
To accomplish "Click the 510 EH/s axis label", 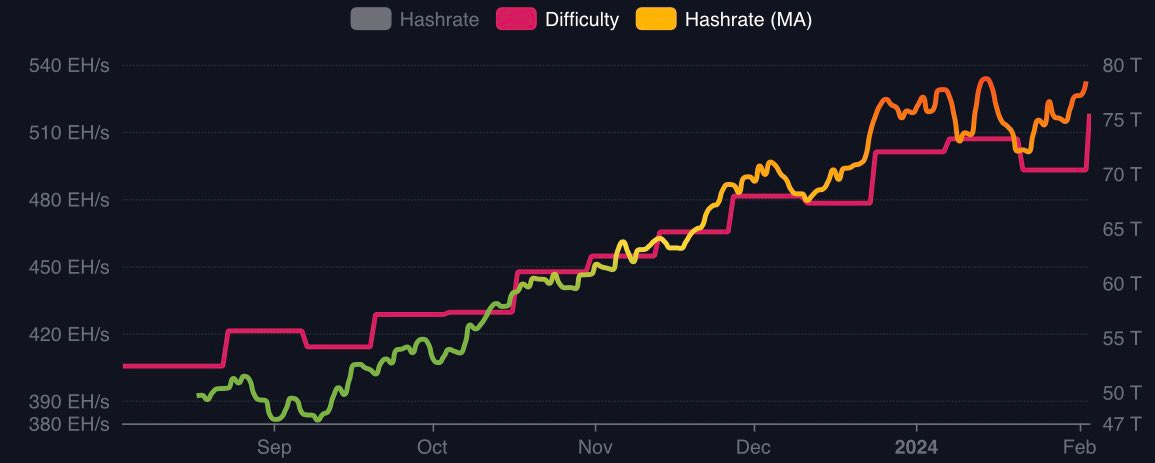I will point(69,133).
